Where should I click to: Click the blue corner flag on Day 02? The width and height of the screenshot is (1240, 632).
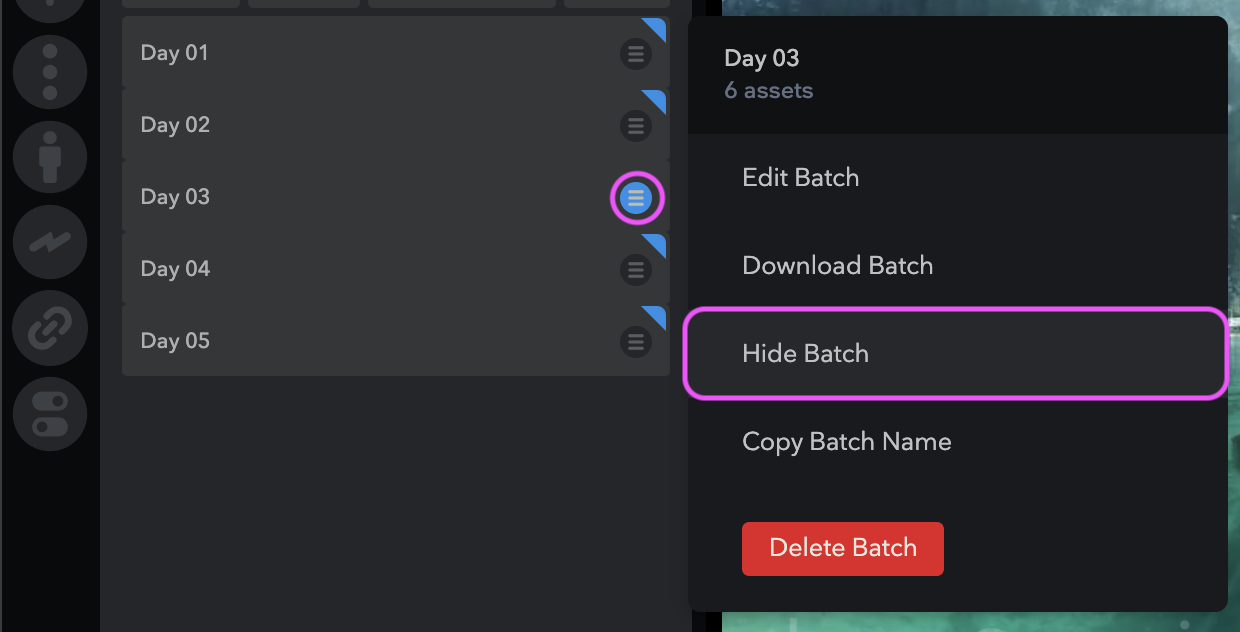(658, 98)
